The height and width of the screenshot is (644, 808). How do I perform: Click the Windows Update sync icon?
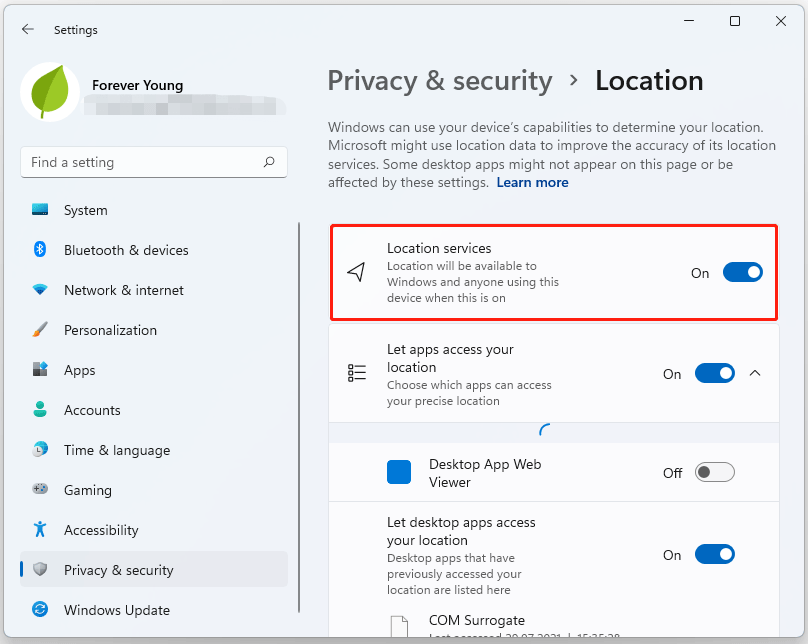40,609
